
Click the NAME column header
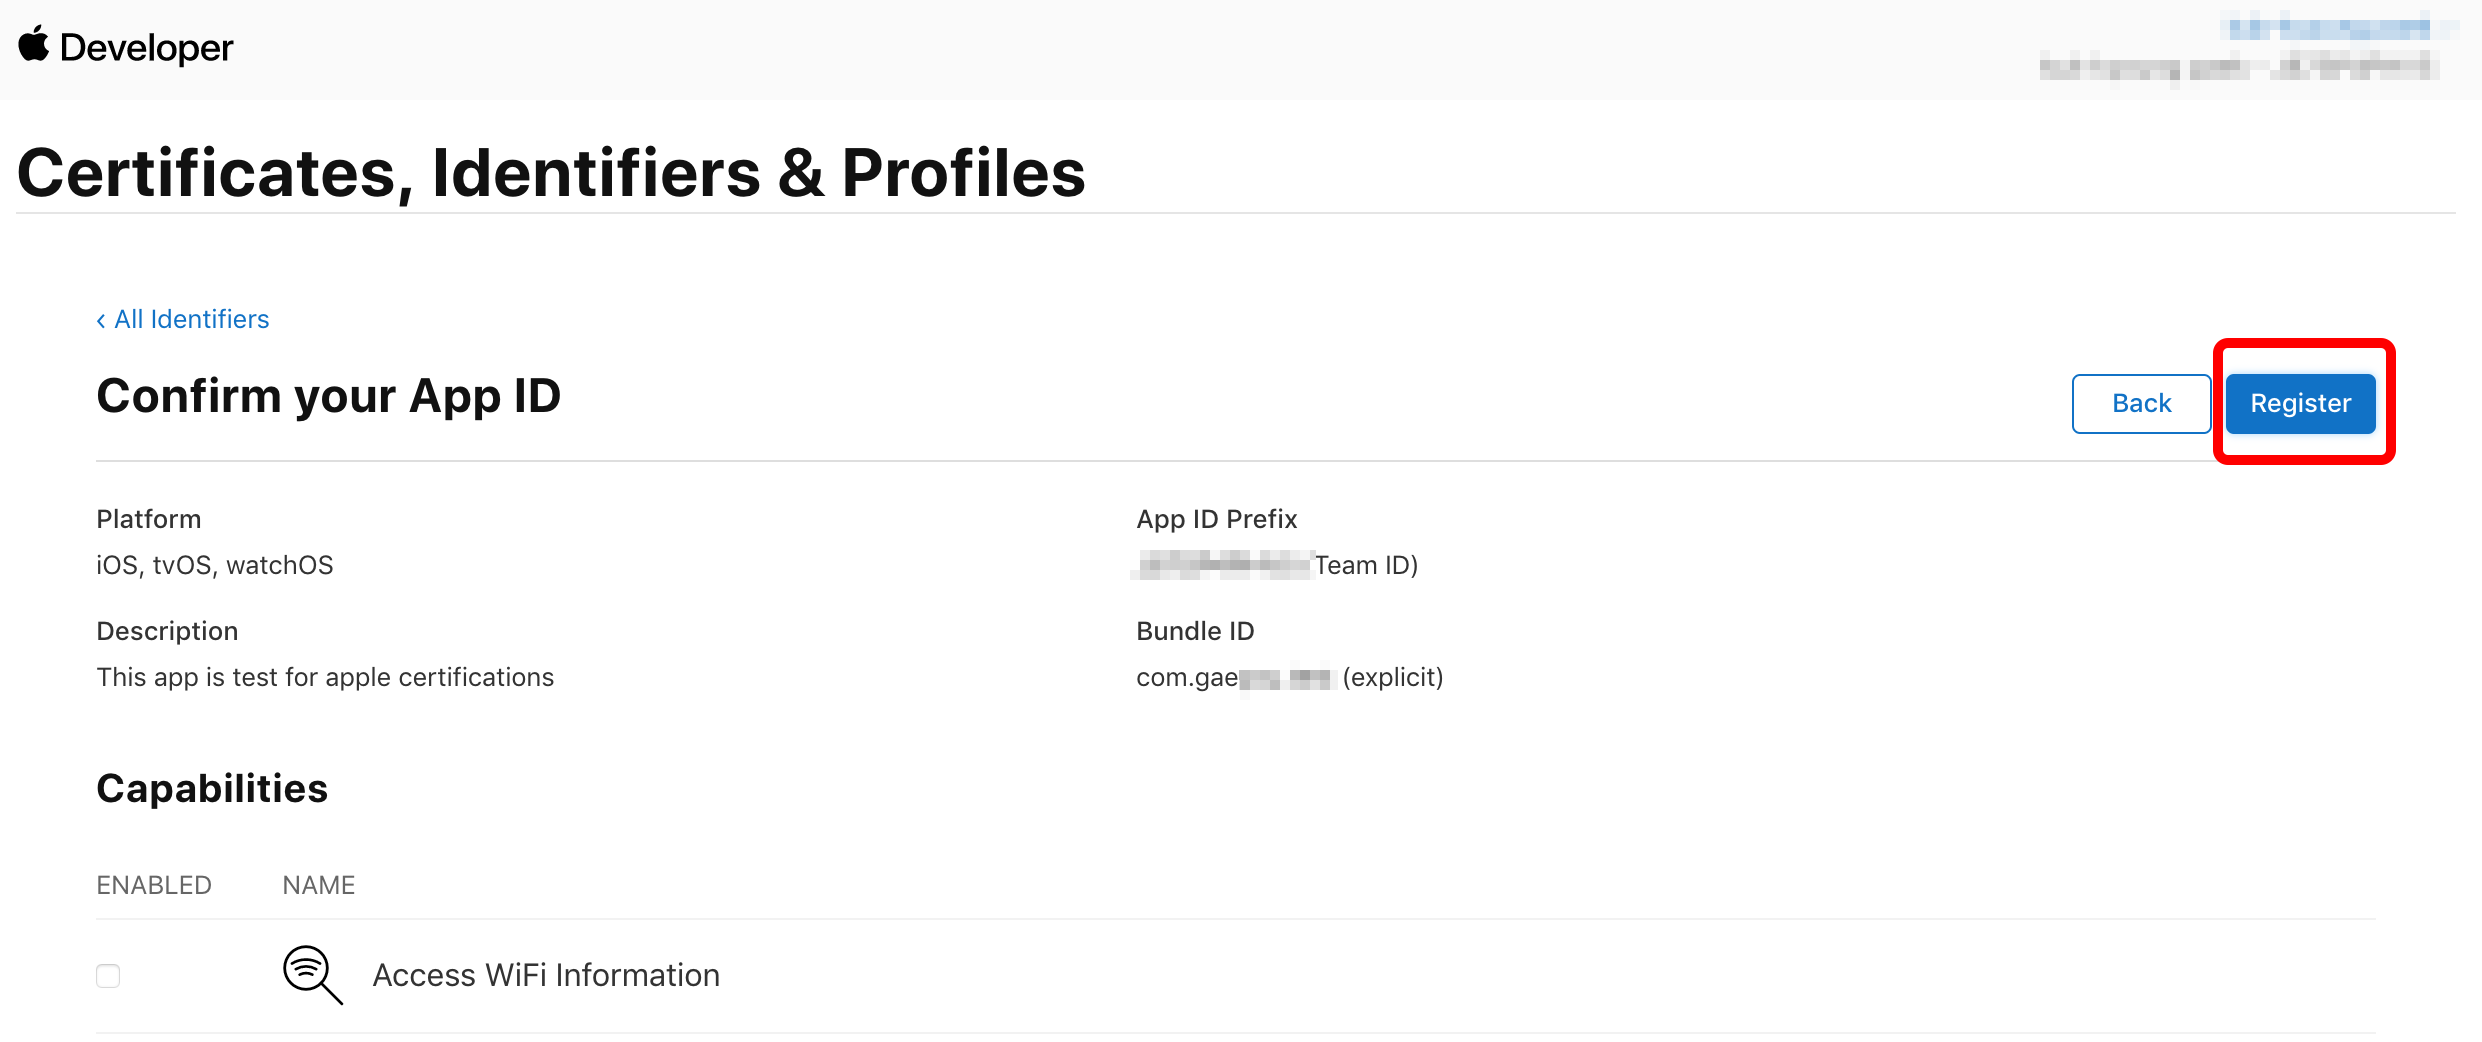[319, 885]
